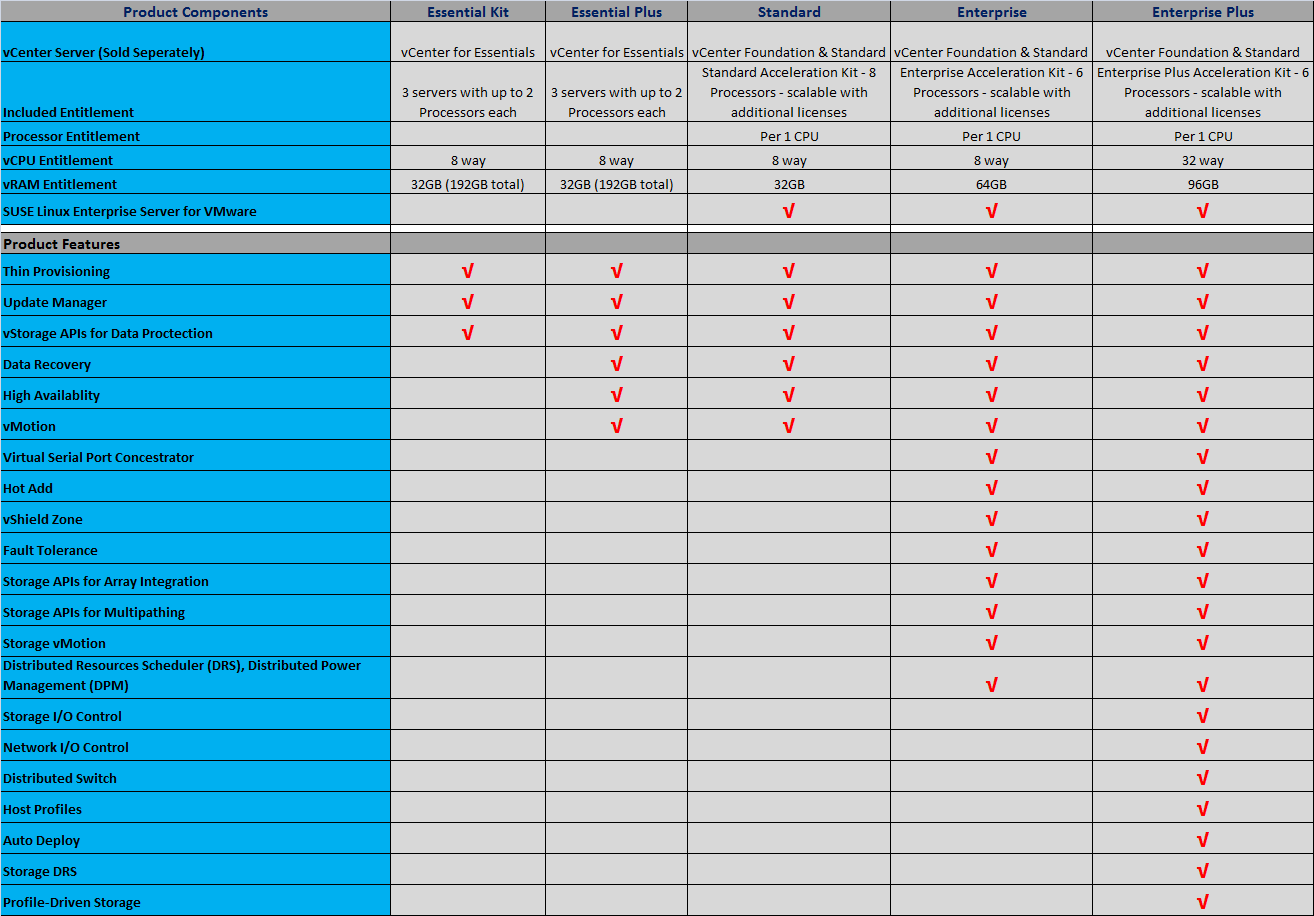Click SUSE Linux checkmark under Standard
The height and width of the screenshot is (916, 1314).
[x=788, y=211]
